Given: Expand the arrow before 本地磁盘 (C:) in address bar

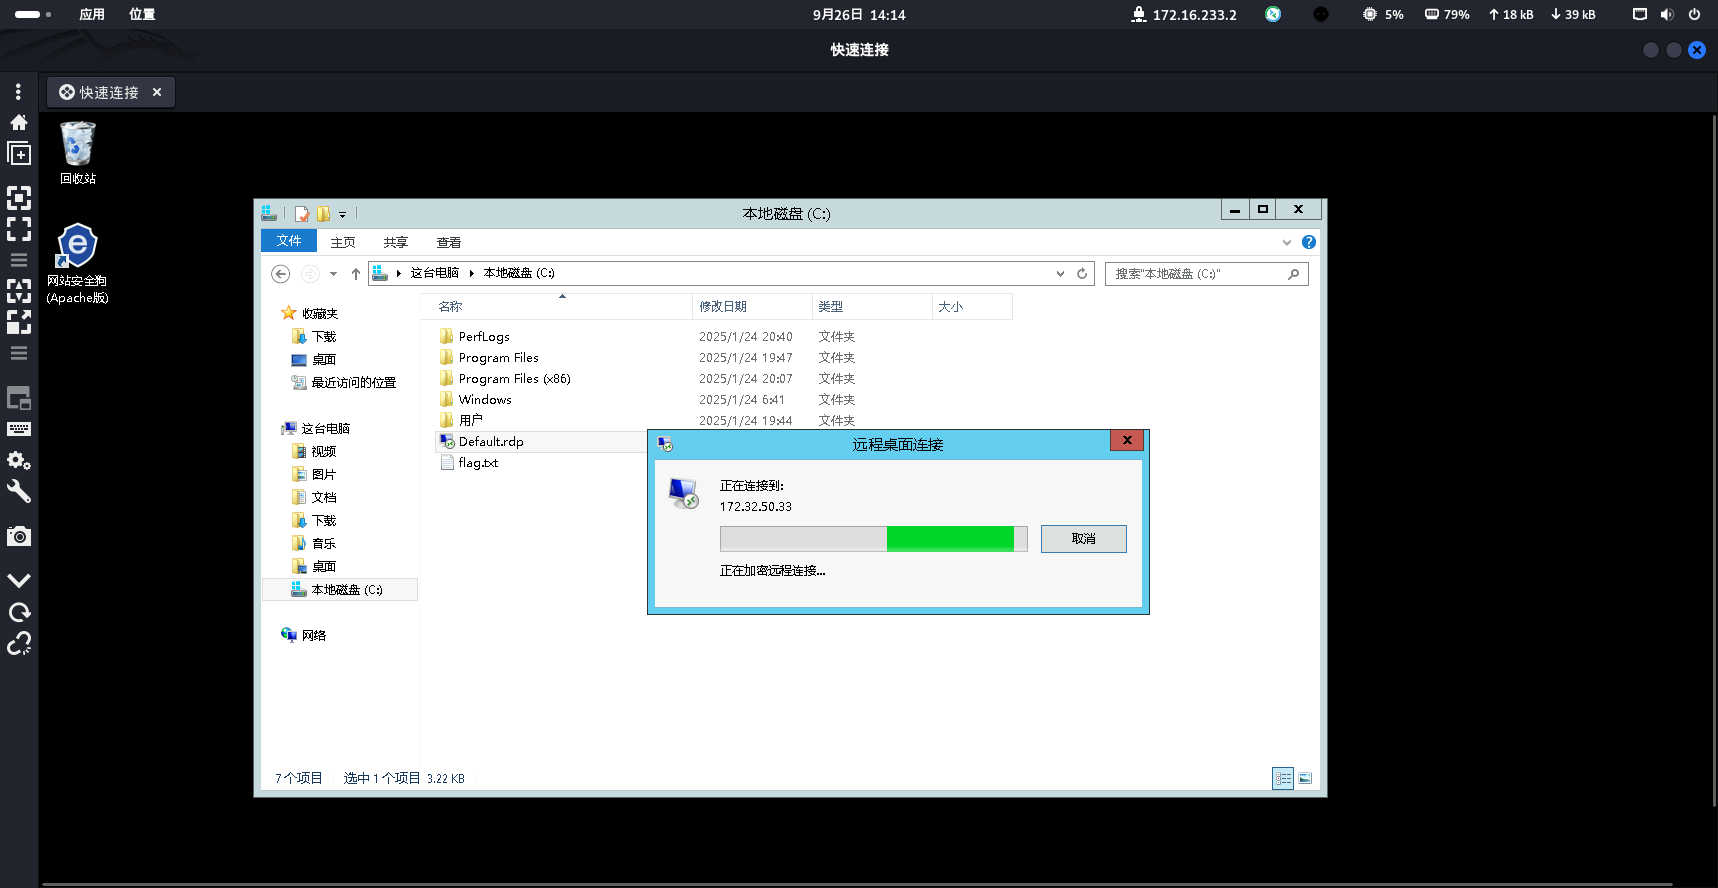Looking at the screenshot, I should point(471,273).
